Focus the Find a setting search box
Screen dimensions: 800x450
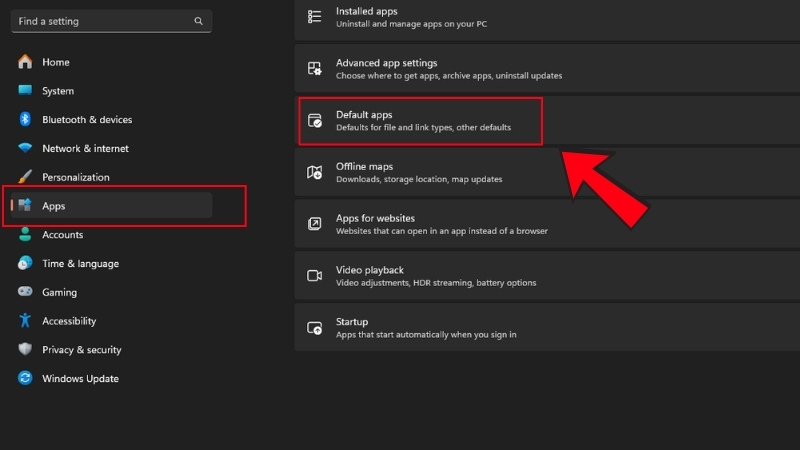(x=111, y=21)
